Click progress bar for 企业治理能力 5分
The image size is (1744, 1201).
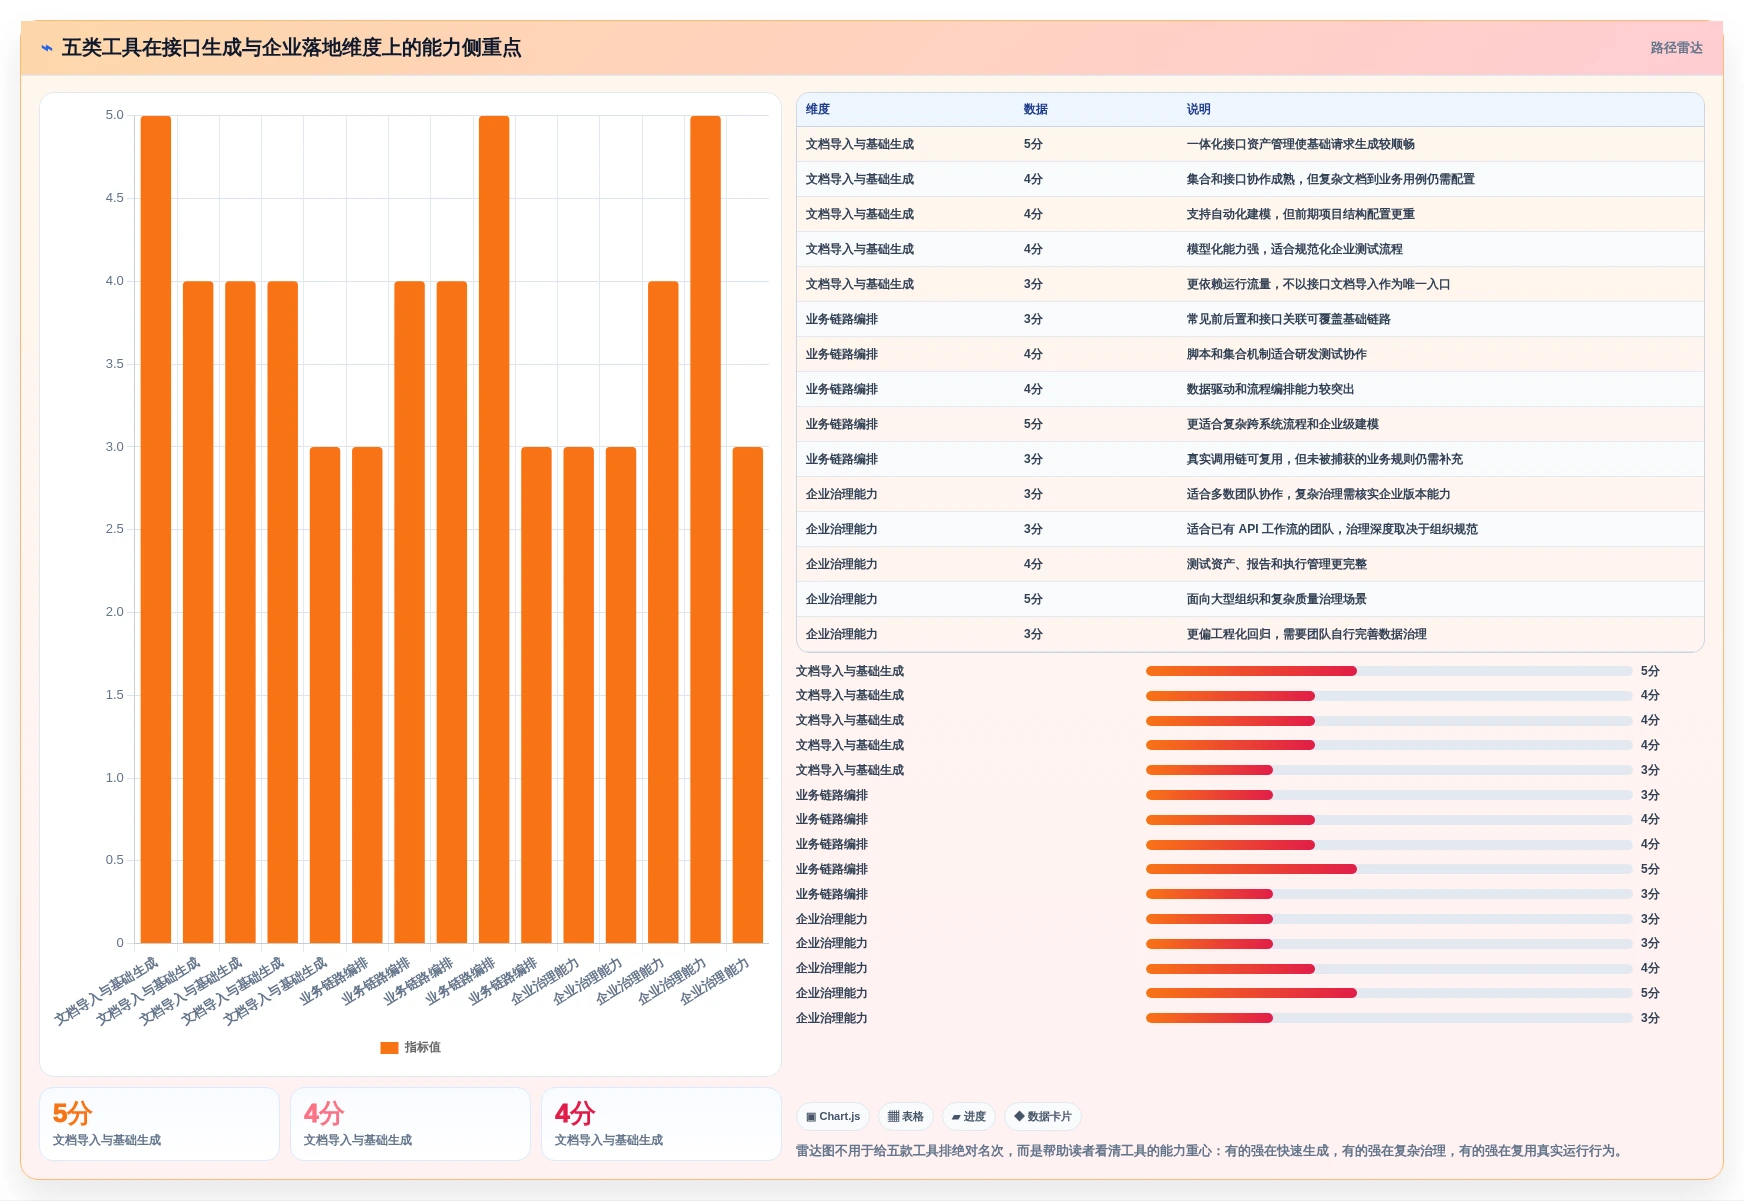click(x=1389, y=993)
